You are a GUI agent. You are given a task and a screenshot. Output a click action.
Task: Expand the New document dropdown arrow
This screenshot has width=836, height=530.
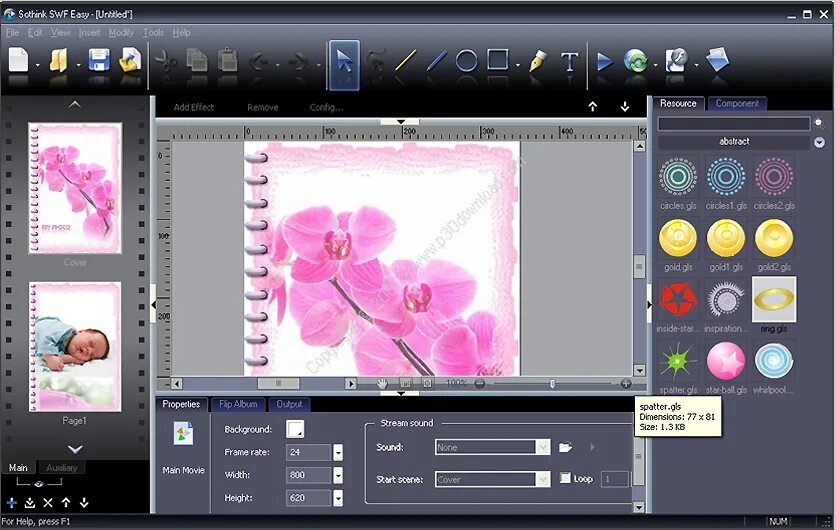click(x=37, y=65)
